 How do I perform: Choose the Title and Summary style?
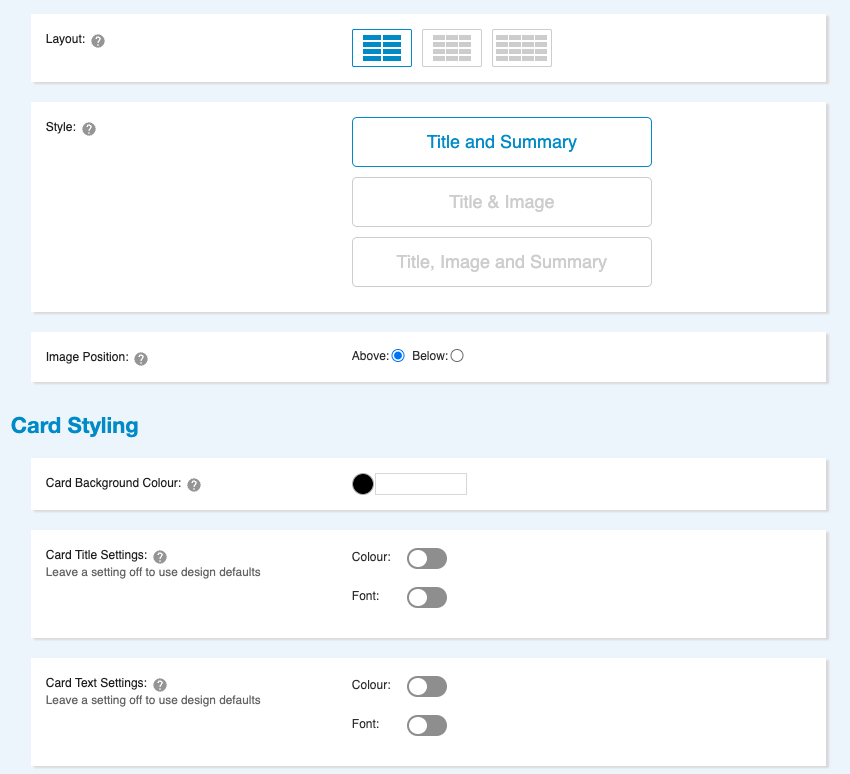(501, 142)
